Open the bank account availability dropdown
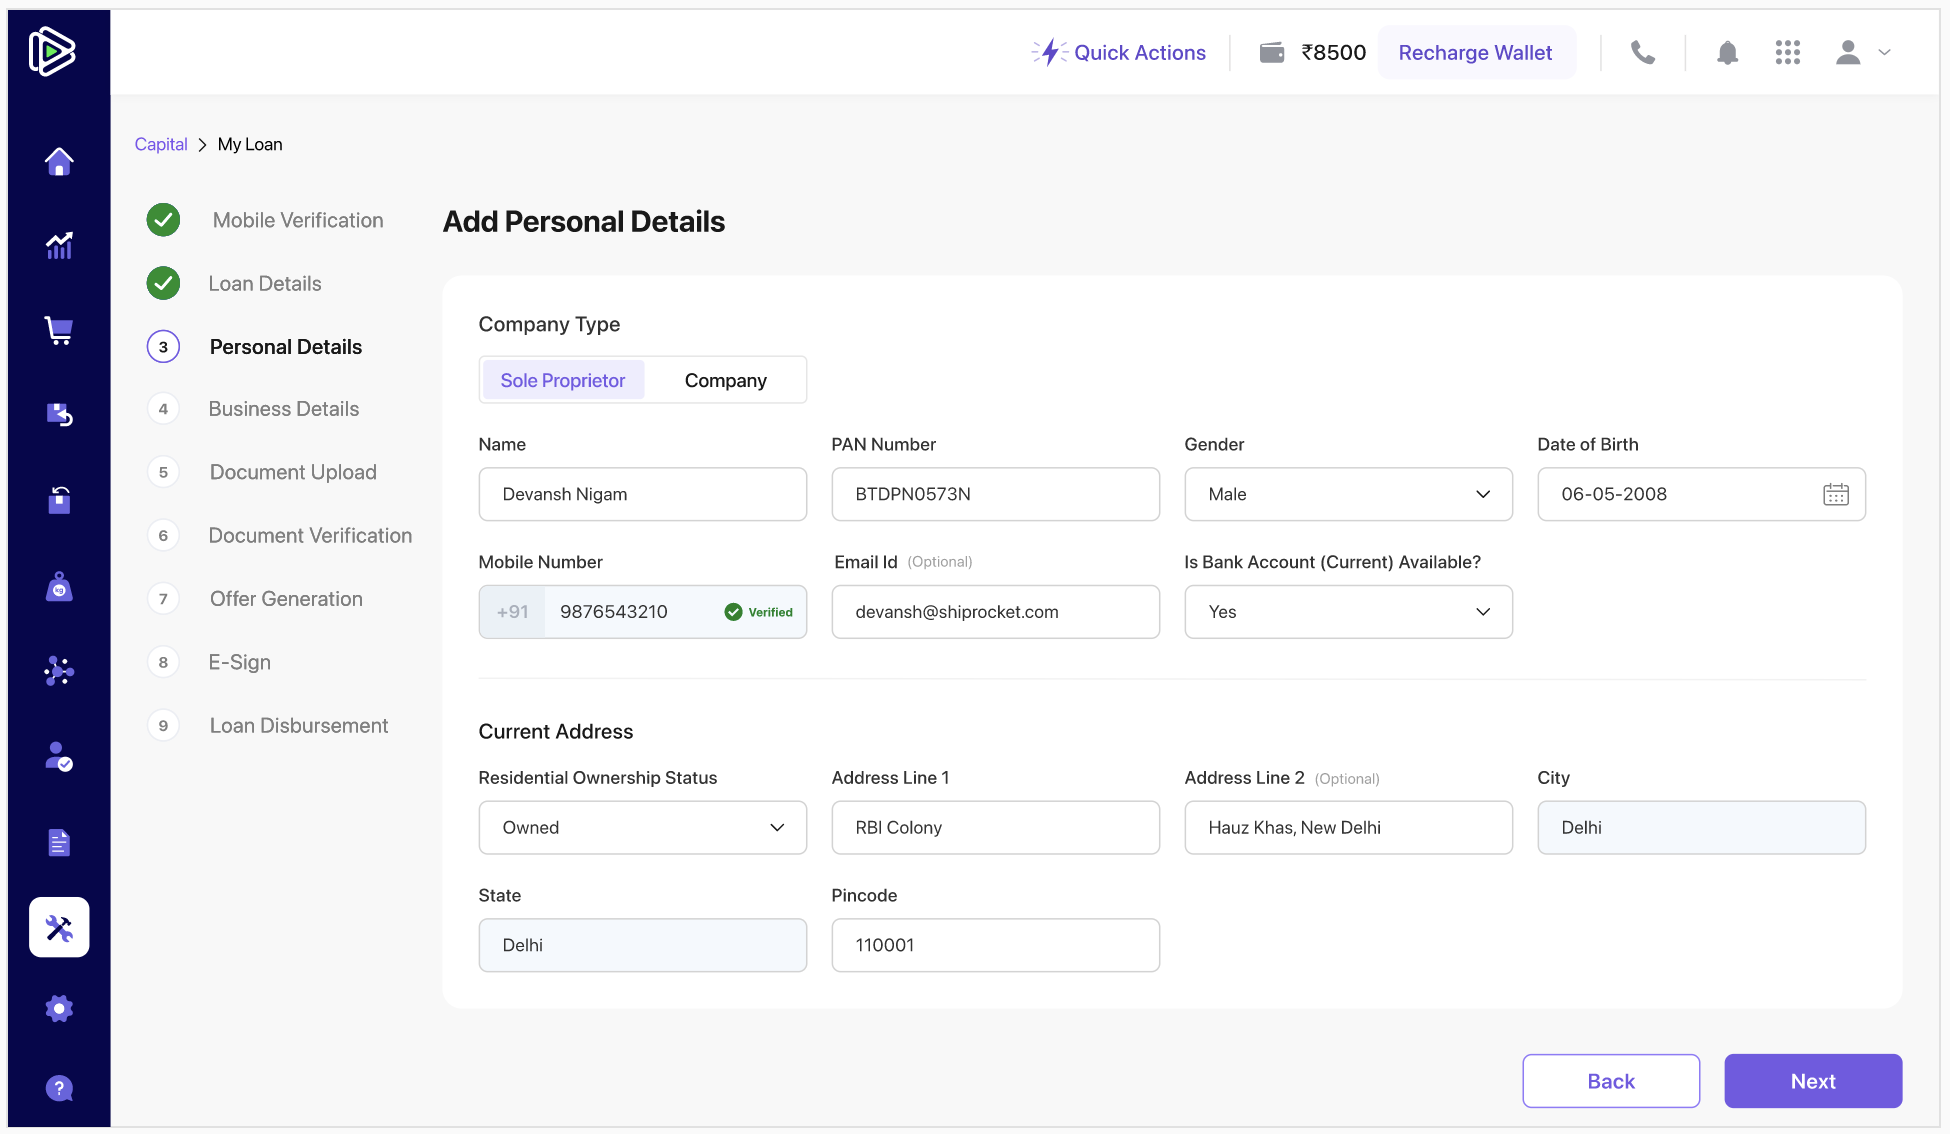1950x1134 pixels. pyautogui.click(x=1347, y=612)
